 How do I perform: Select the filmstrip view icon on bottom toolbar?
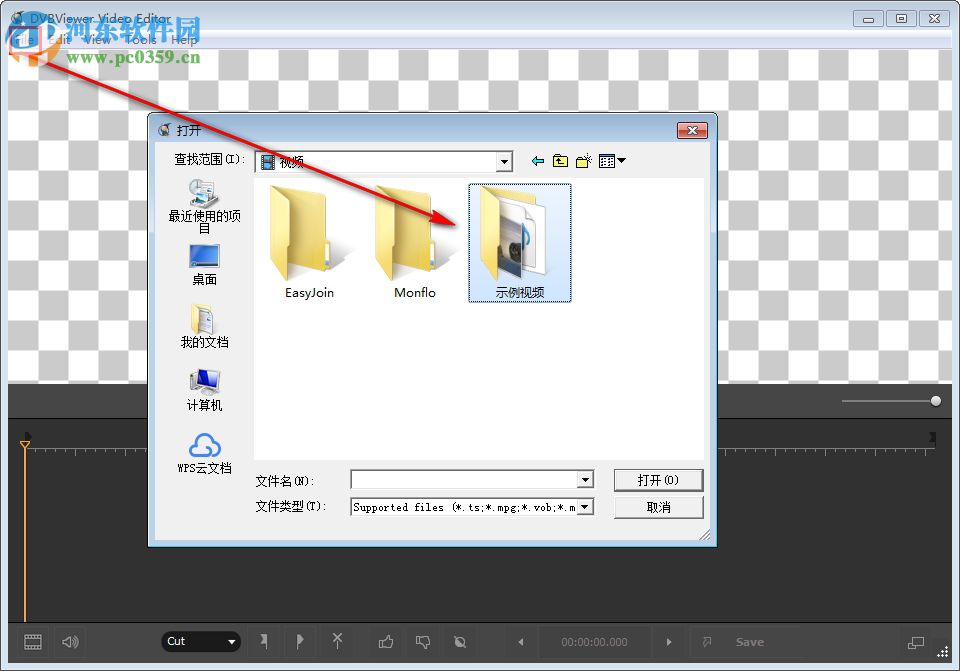33,642
